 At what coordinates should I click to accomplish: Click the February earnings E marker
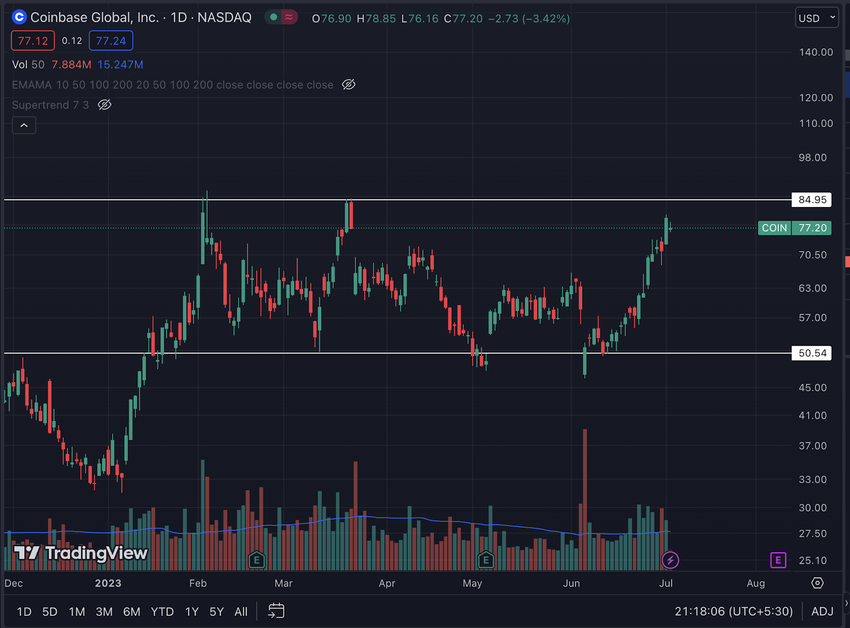coord(256,560)
